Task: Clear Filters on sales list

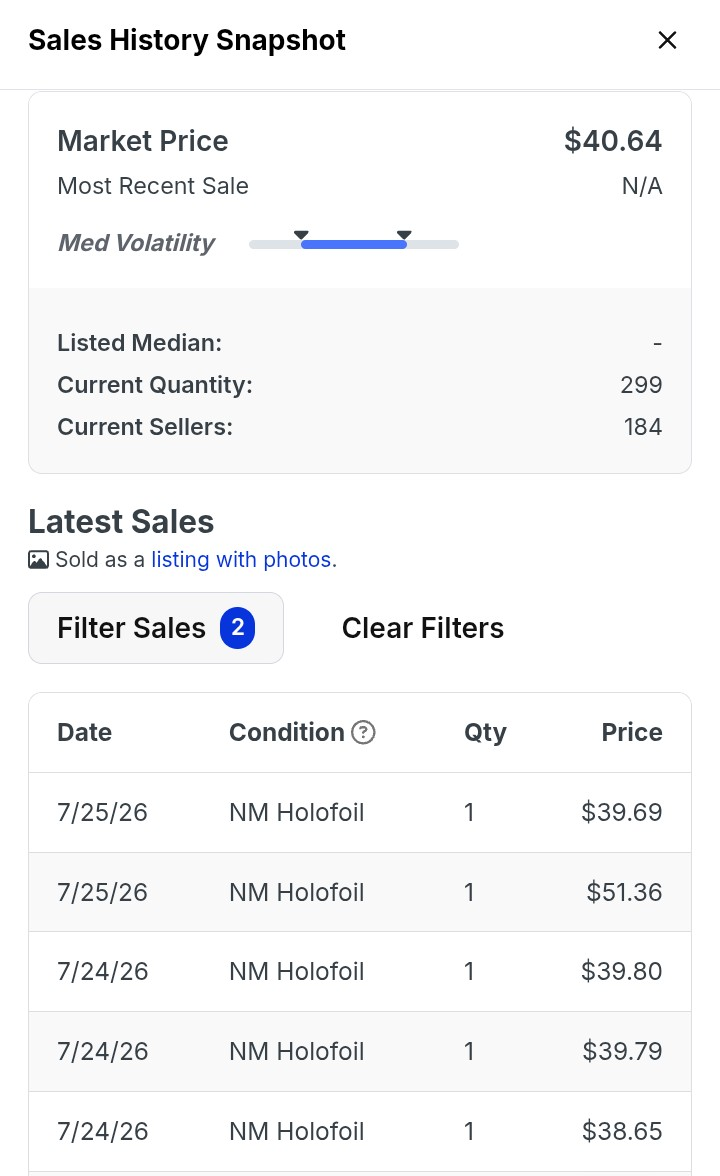Action: pos(423,628)
